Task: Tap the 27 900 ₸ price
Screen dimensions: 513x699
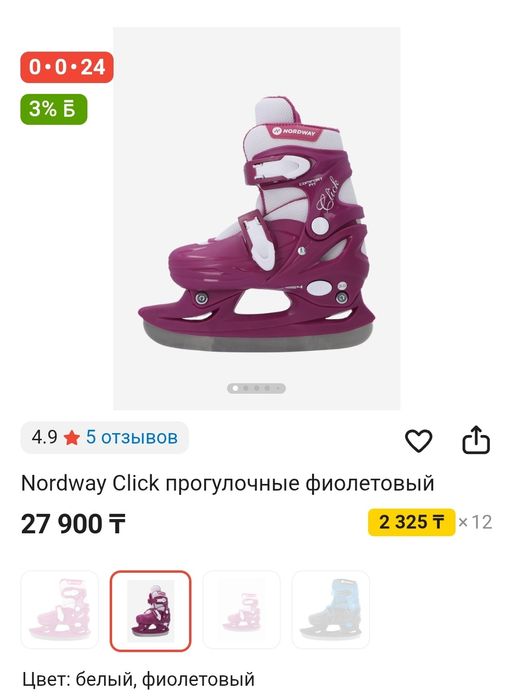Action: (x=73, y=524)
